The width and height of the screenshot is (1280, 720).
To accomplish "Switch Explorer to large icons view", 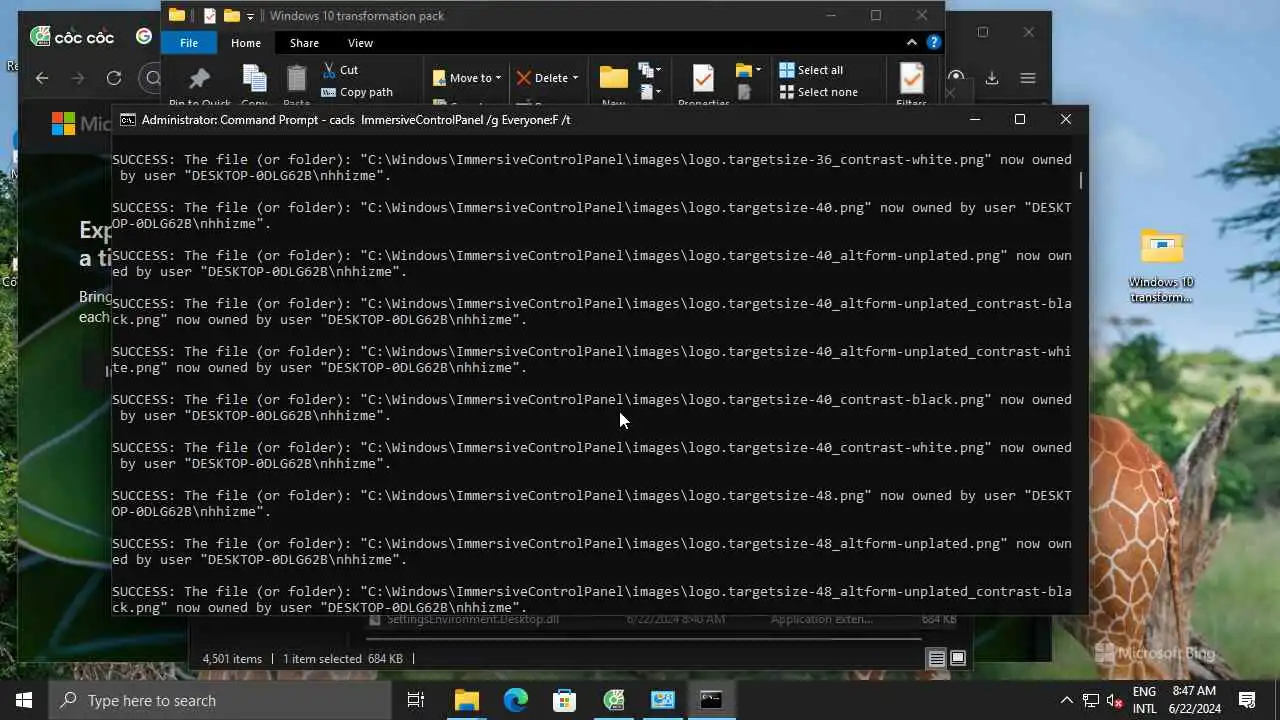I will click(x=958, y=658).
